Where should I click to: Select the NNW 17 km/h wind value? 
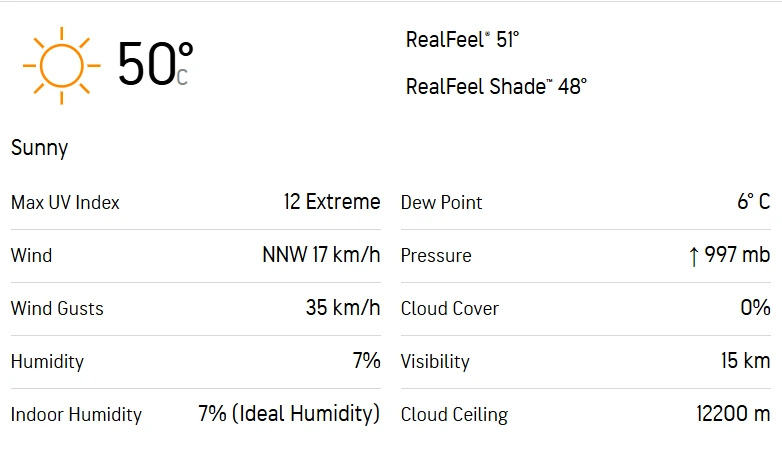click(321, 255)
